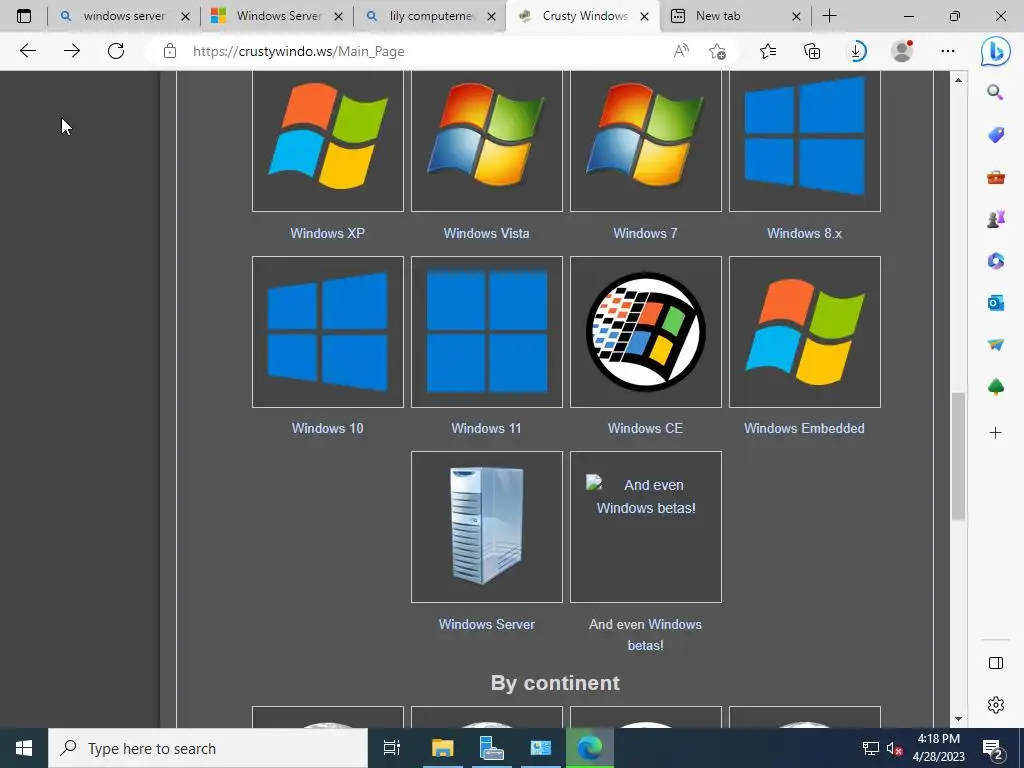
Task: Follow the Windows Vista text link
Action: tap(487, 233)
